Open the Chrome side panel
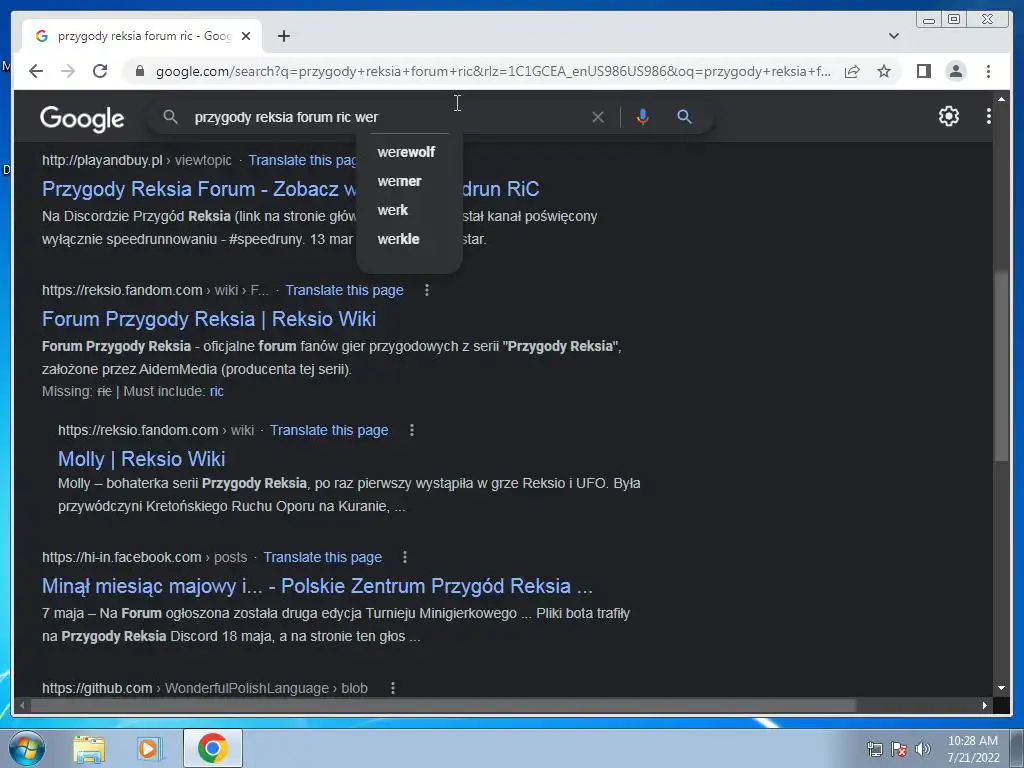The height and width of the screenshot is (768, 1024). pos(923,71)
